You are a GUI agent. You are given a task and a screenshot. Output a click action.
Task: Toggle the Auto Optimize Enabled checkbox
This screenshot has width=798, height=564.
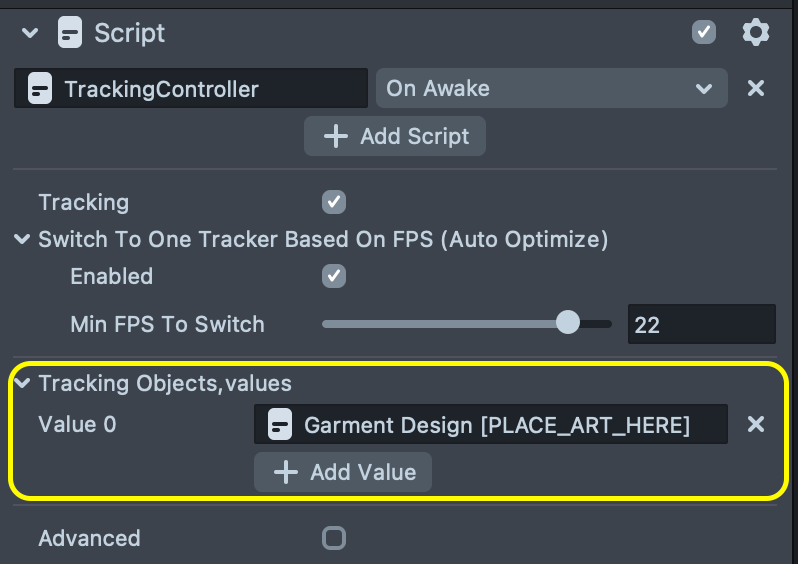[x=334, y=276]
